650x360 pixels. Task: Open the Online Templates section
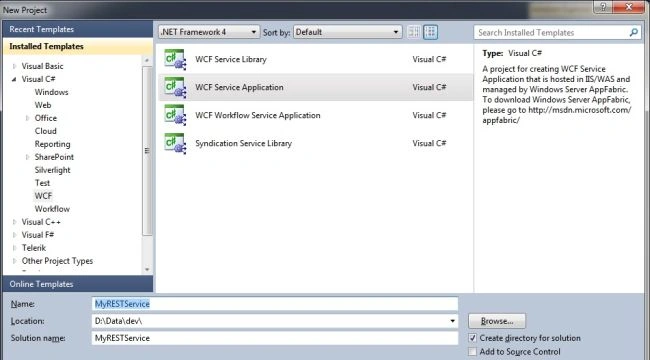[78, 284]
